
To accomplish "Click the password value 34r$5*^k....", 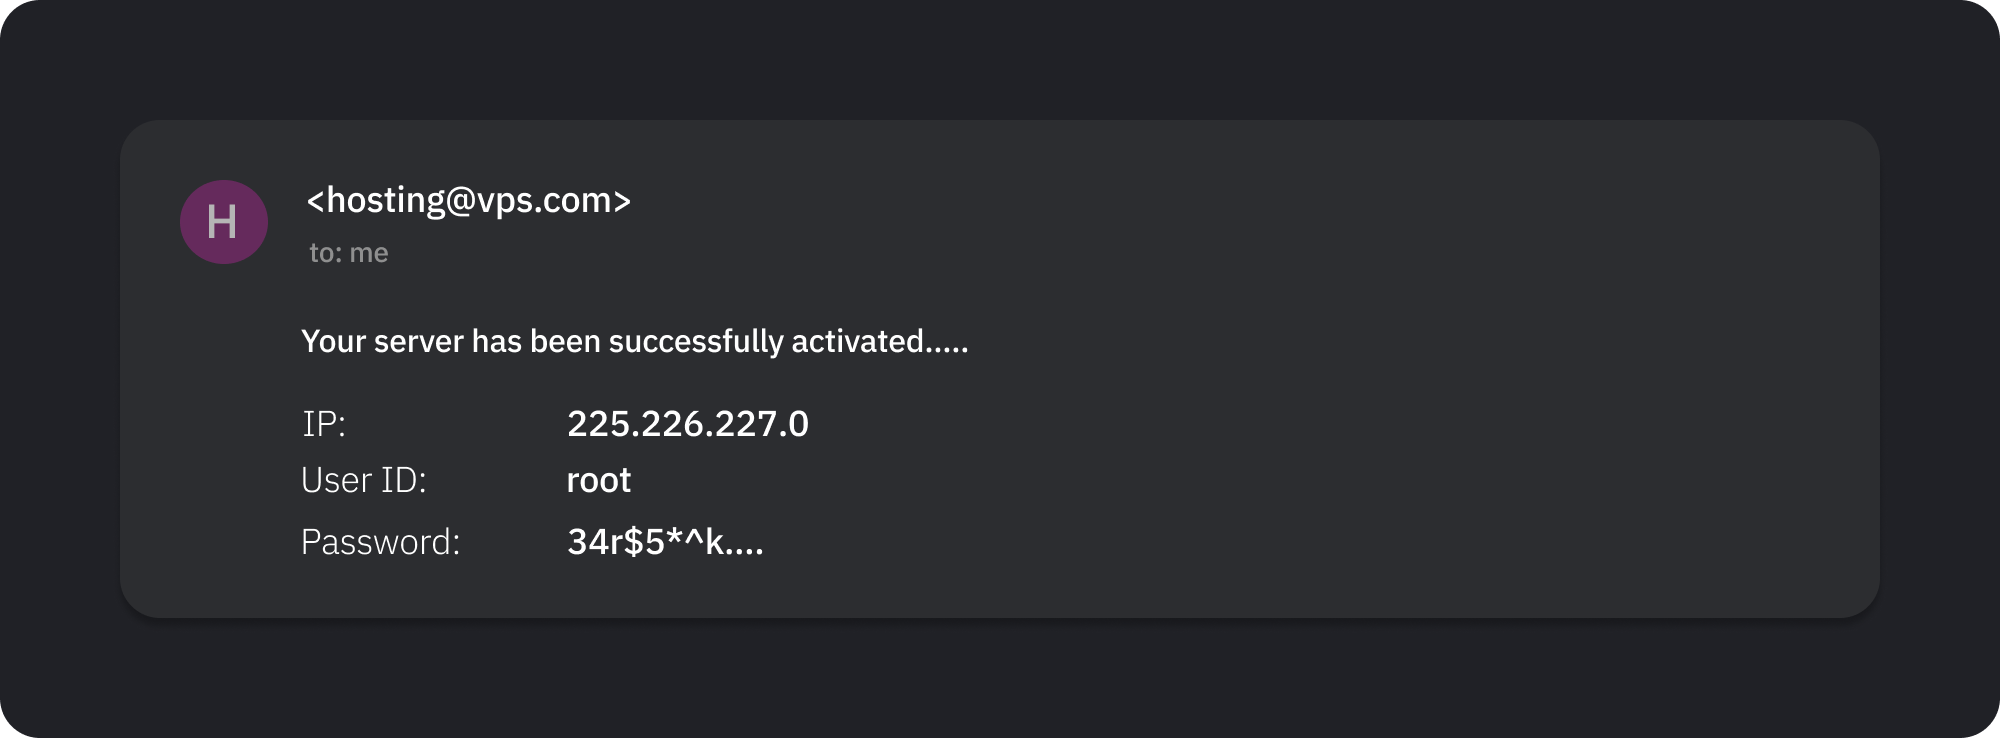I will click(665, 542).
